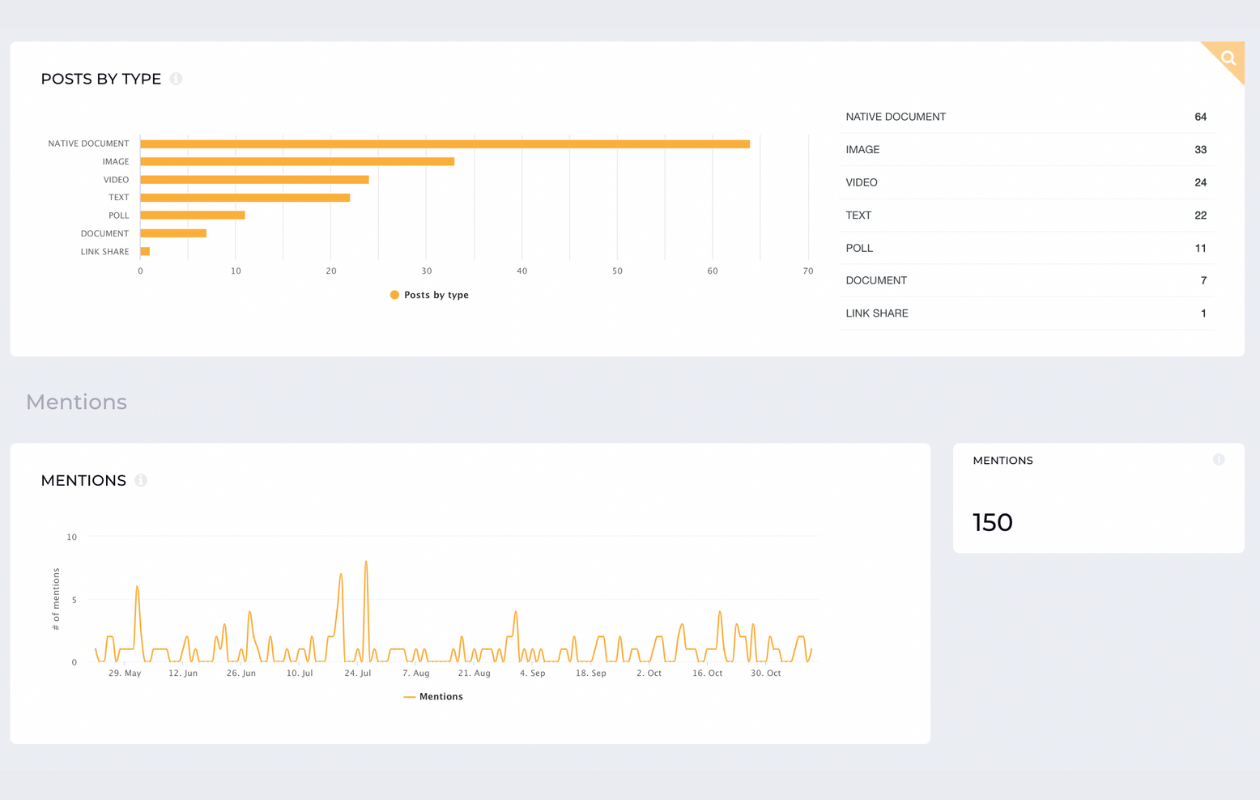Click the highest peak in the Mentions line chart
This screenshot has width=1260, height=800.
tap(366, 563)
